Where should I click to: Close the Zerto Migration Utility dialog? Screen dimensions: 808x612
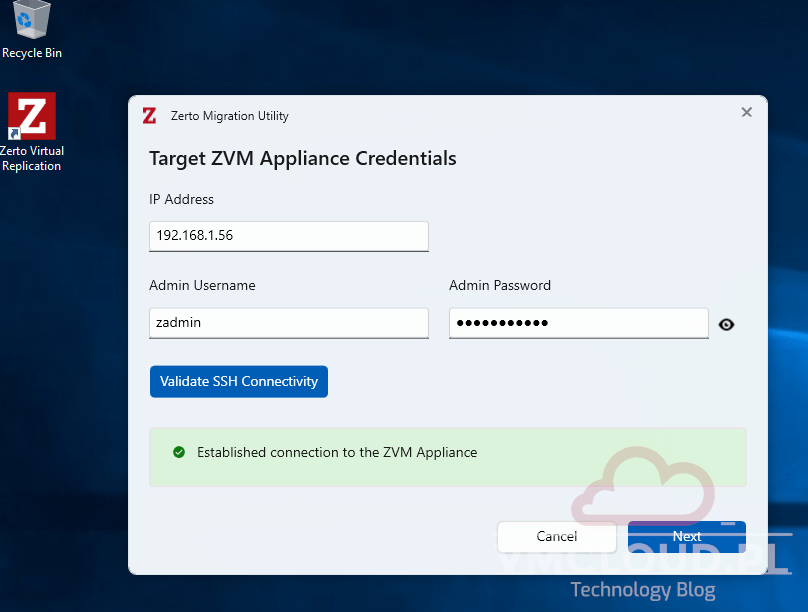pyautogui.click(x=746, y=113)
